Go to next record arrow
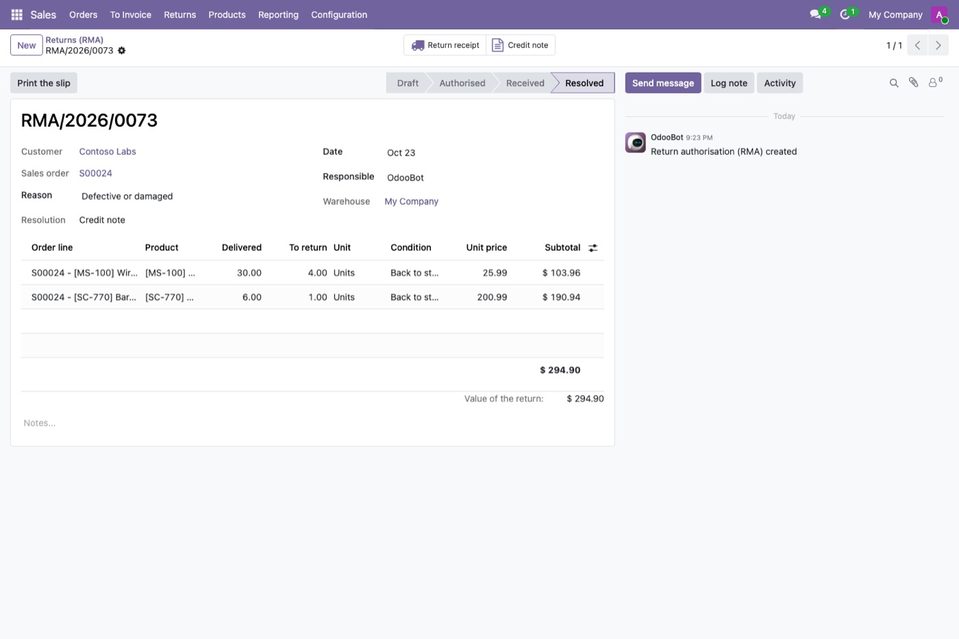 point(938,45)
